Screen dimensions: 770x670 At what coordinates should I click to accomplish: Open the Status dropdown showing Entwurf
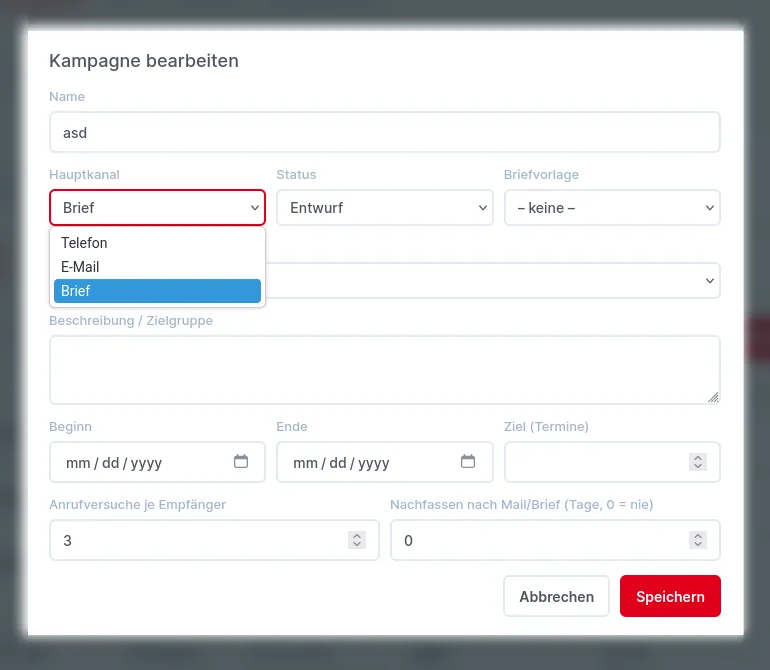385,208
